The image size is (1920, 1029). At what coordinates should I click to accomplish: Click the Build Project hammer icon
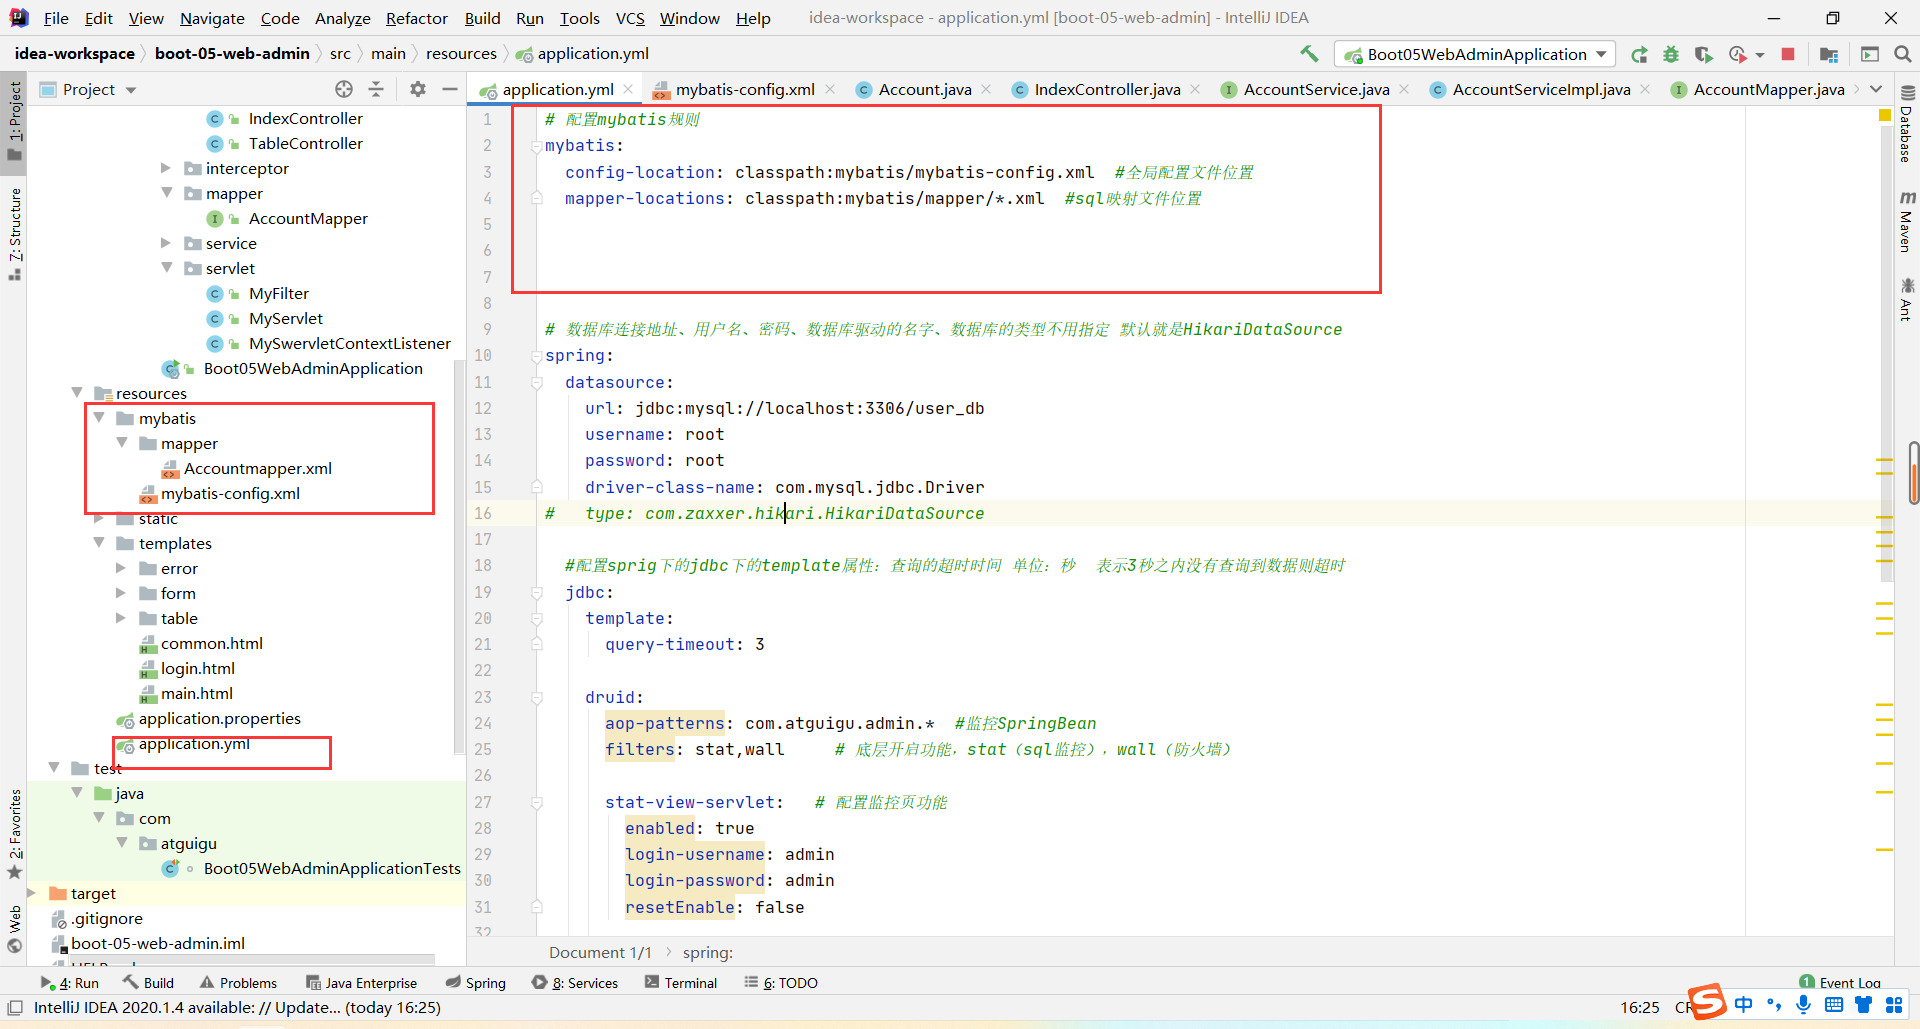pyautogui.click(x=1309, y=54)
